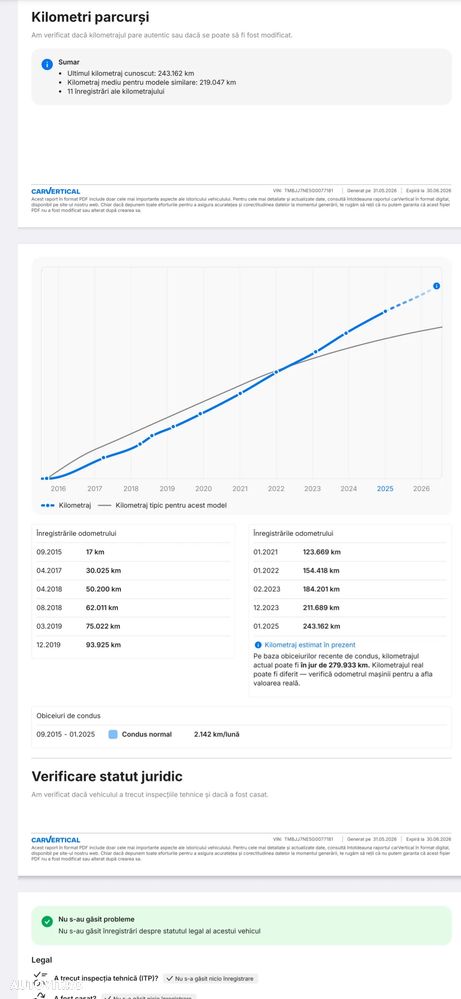Click the Condus normal light-blue swatch
This screenshot has width=461, height=999.
(x=113, y=734)
